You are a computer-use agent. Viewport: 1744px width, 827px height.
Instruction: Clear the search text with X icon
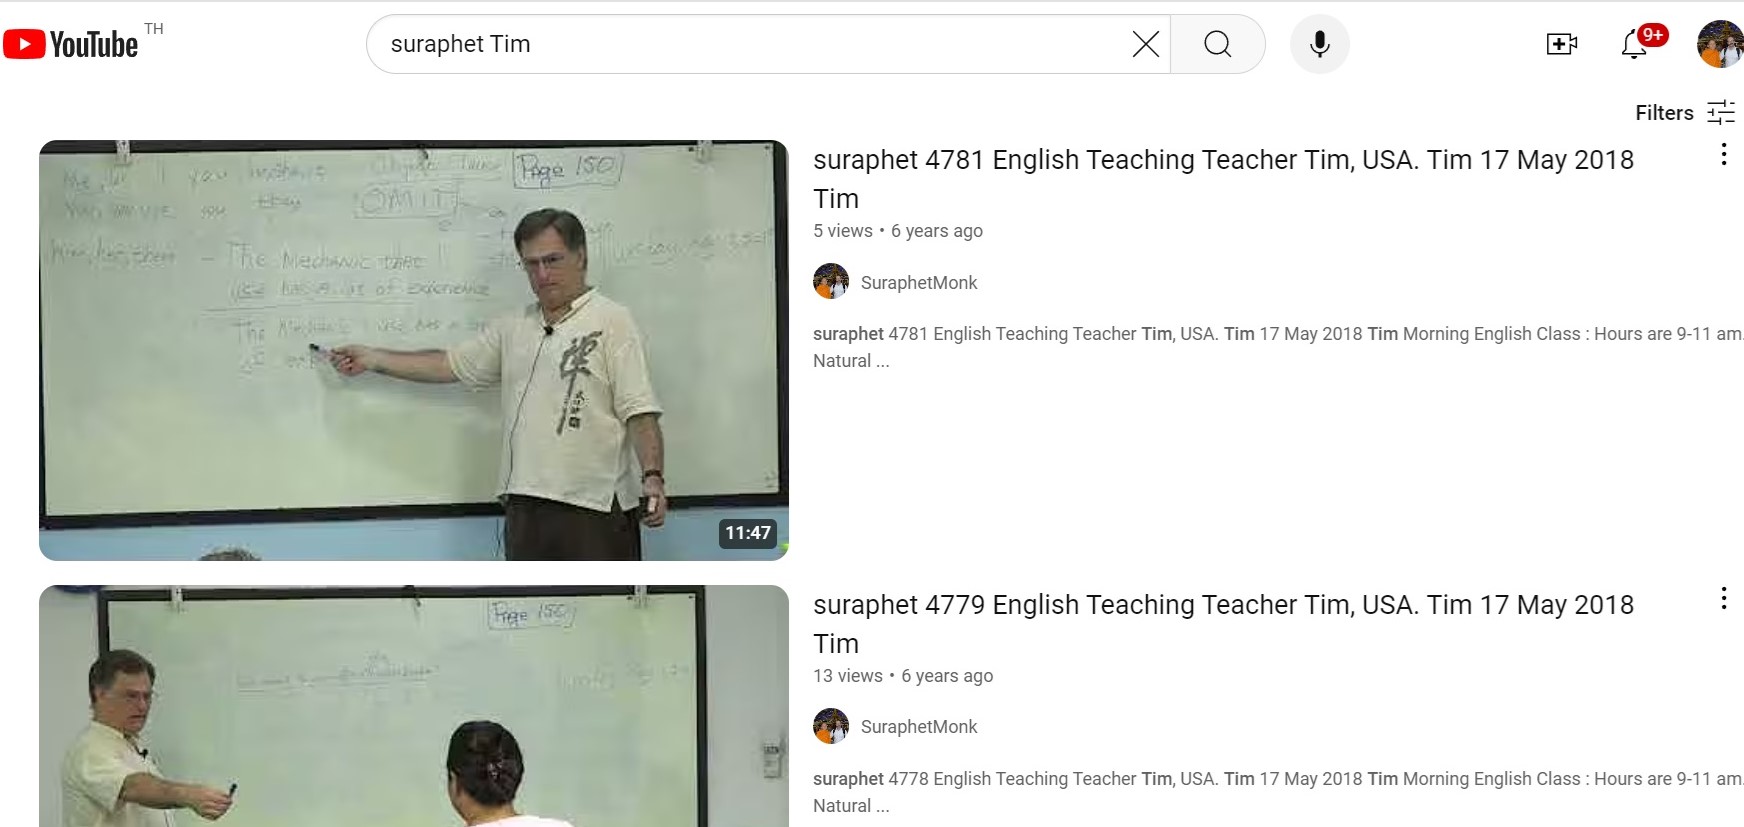pos(1145,44)
